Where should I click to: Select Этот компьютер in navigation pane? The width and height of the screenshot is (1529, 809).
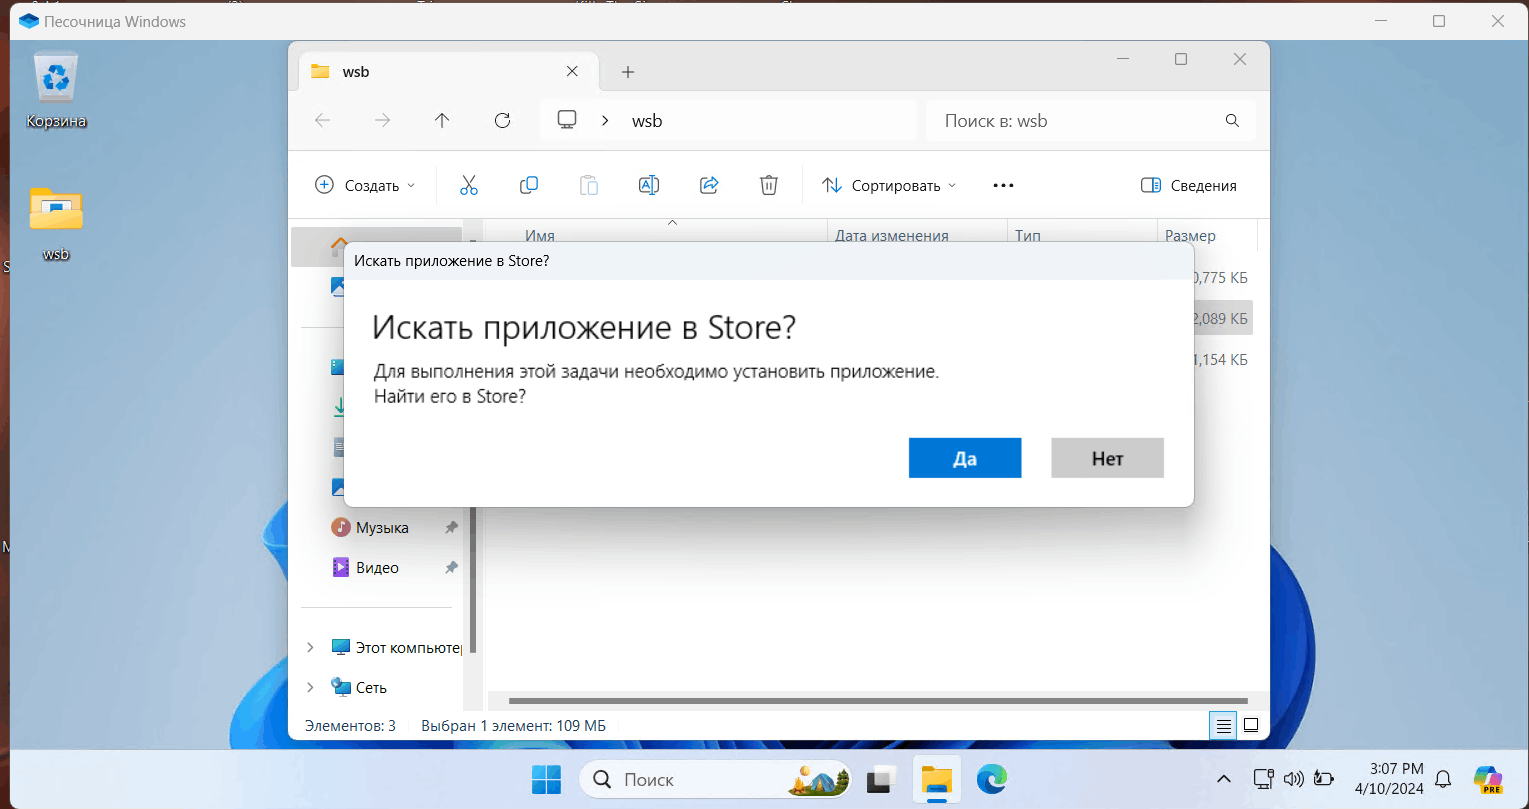(x=395, y=647)
